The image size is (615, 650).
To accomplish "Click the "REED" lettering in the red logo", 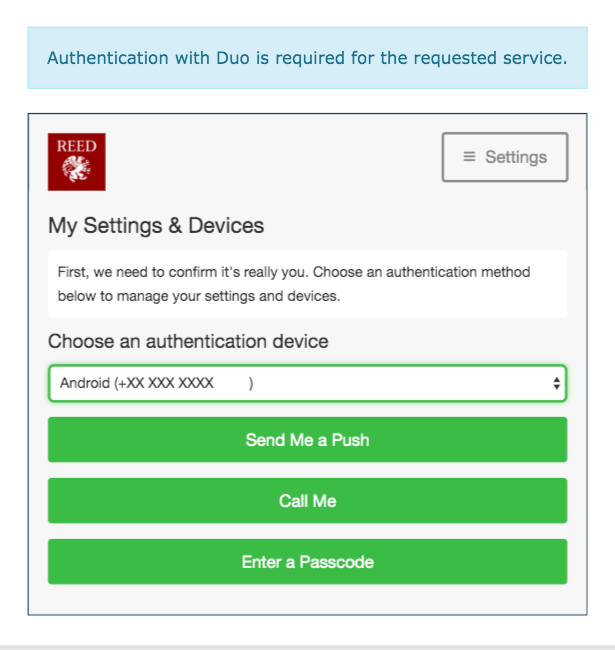I will tap(77, 146).
